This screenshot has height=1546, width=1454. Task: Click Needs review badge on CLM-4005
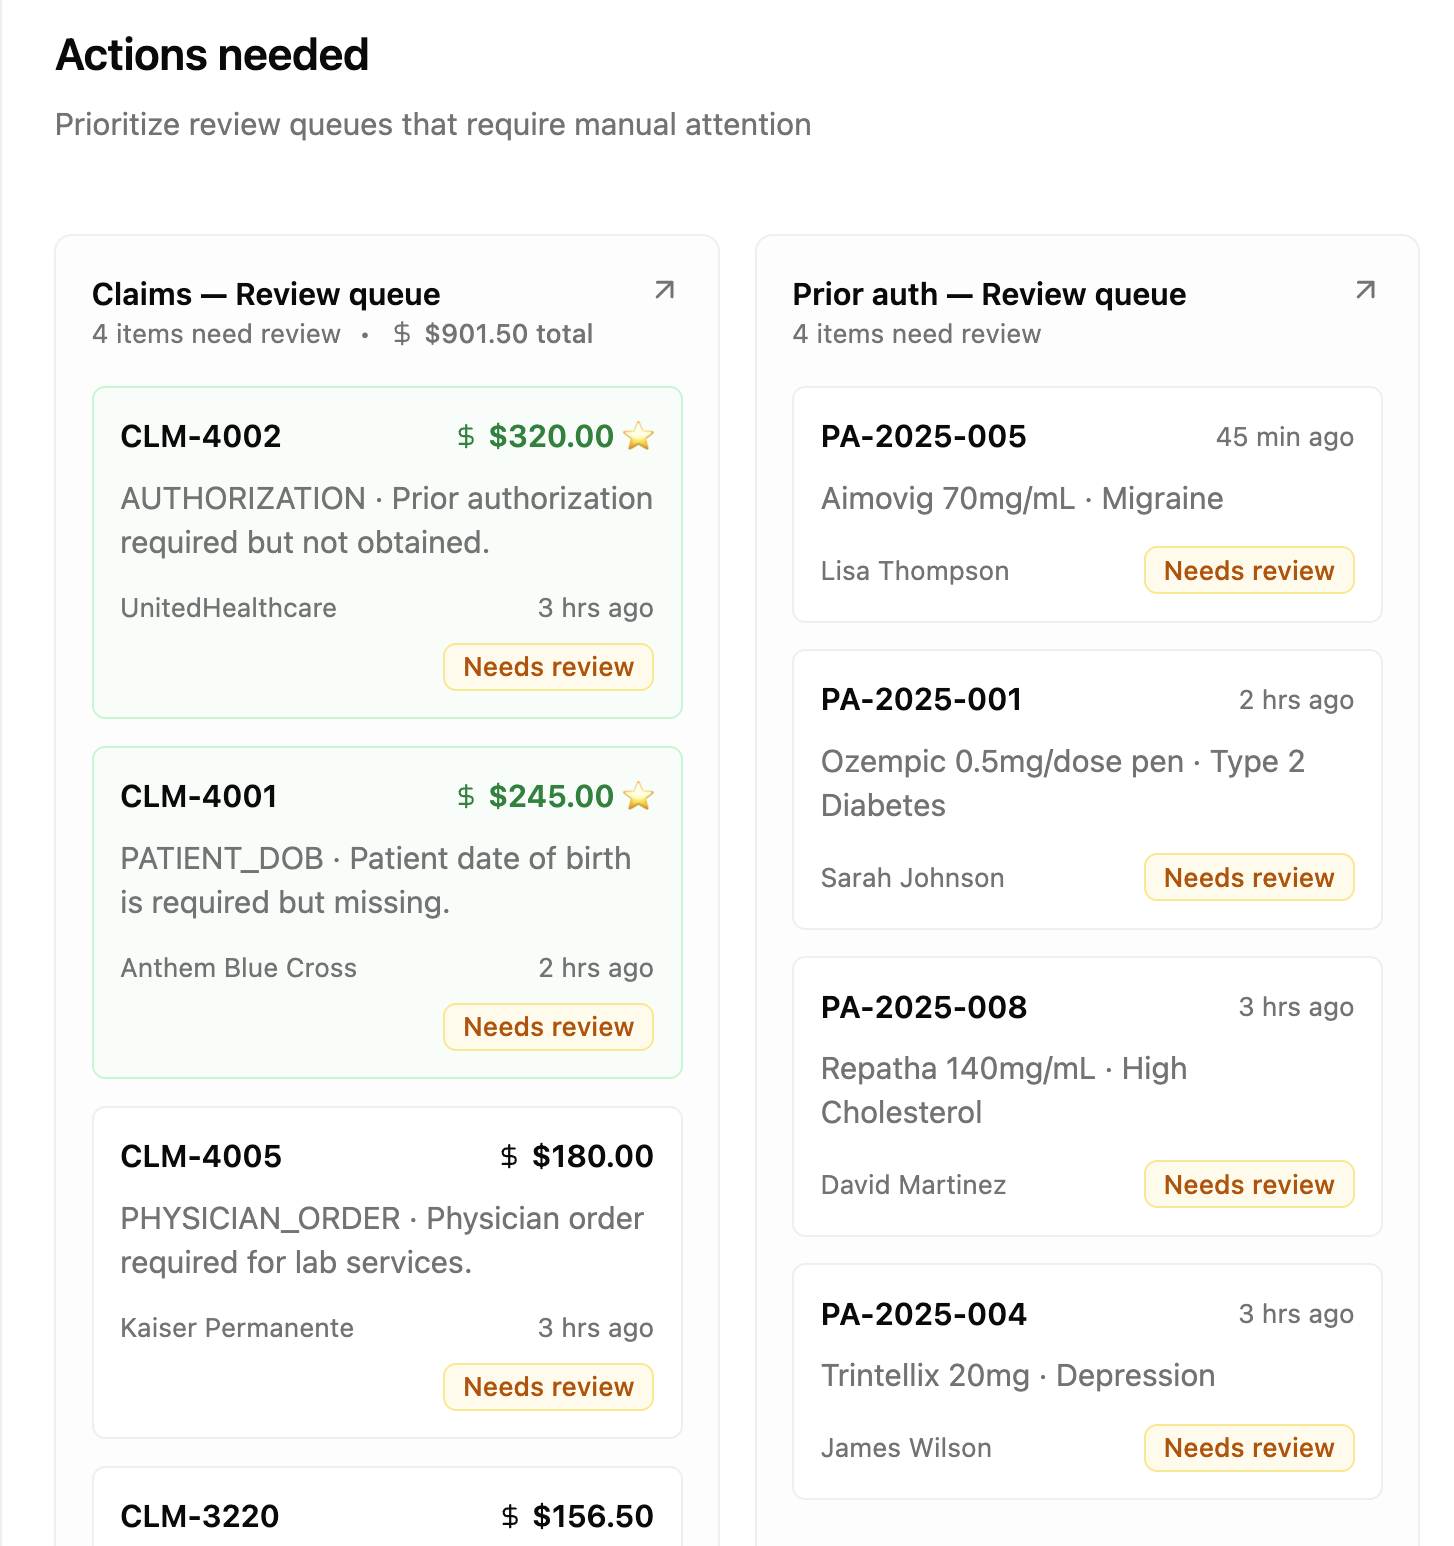[x=548, y=1387]
